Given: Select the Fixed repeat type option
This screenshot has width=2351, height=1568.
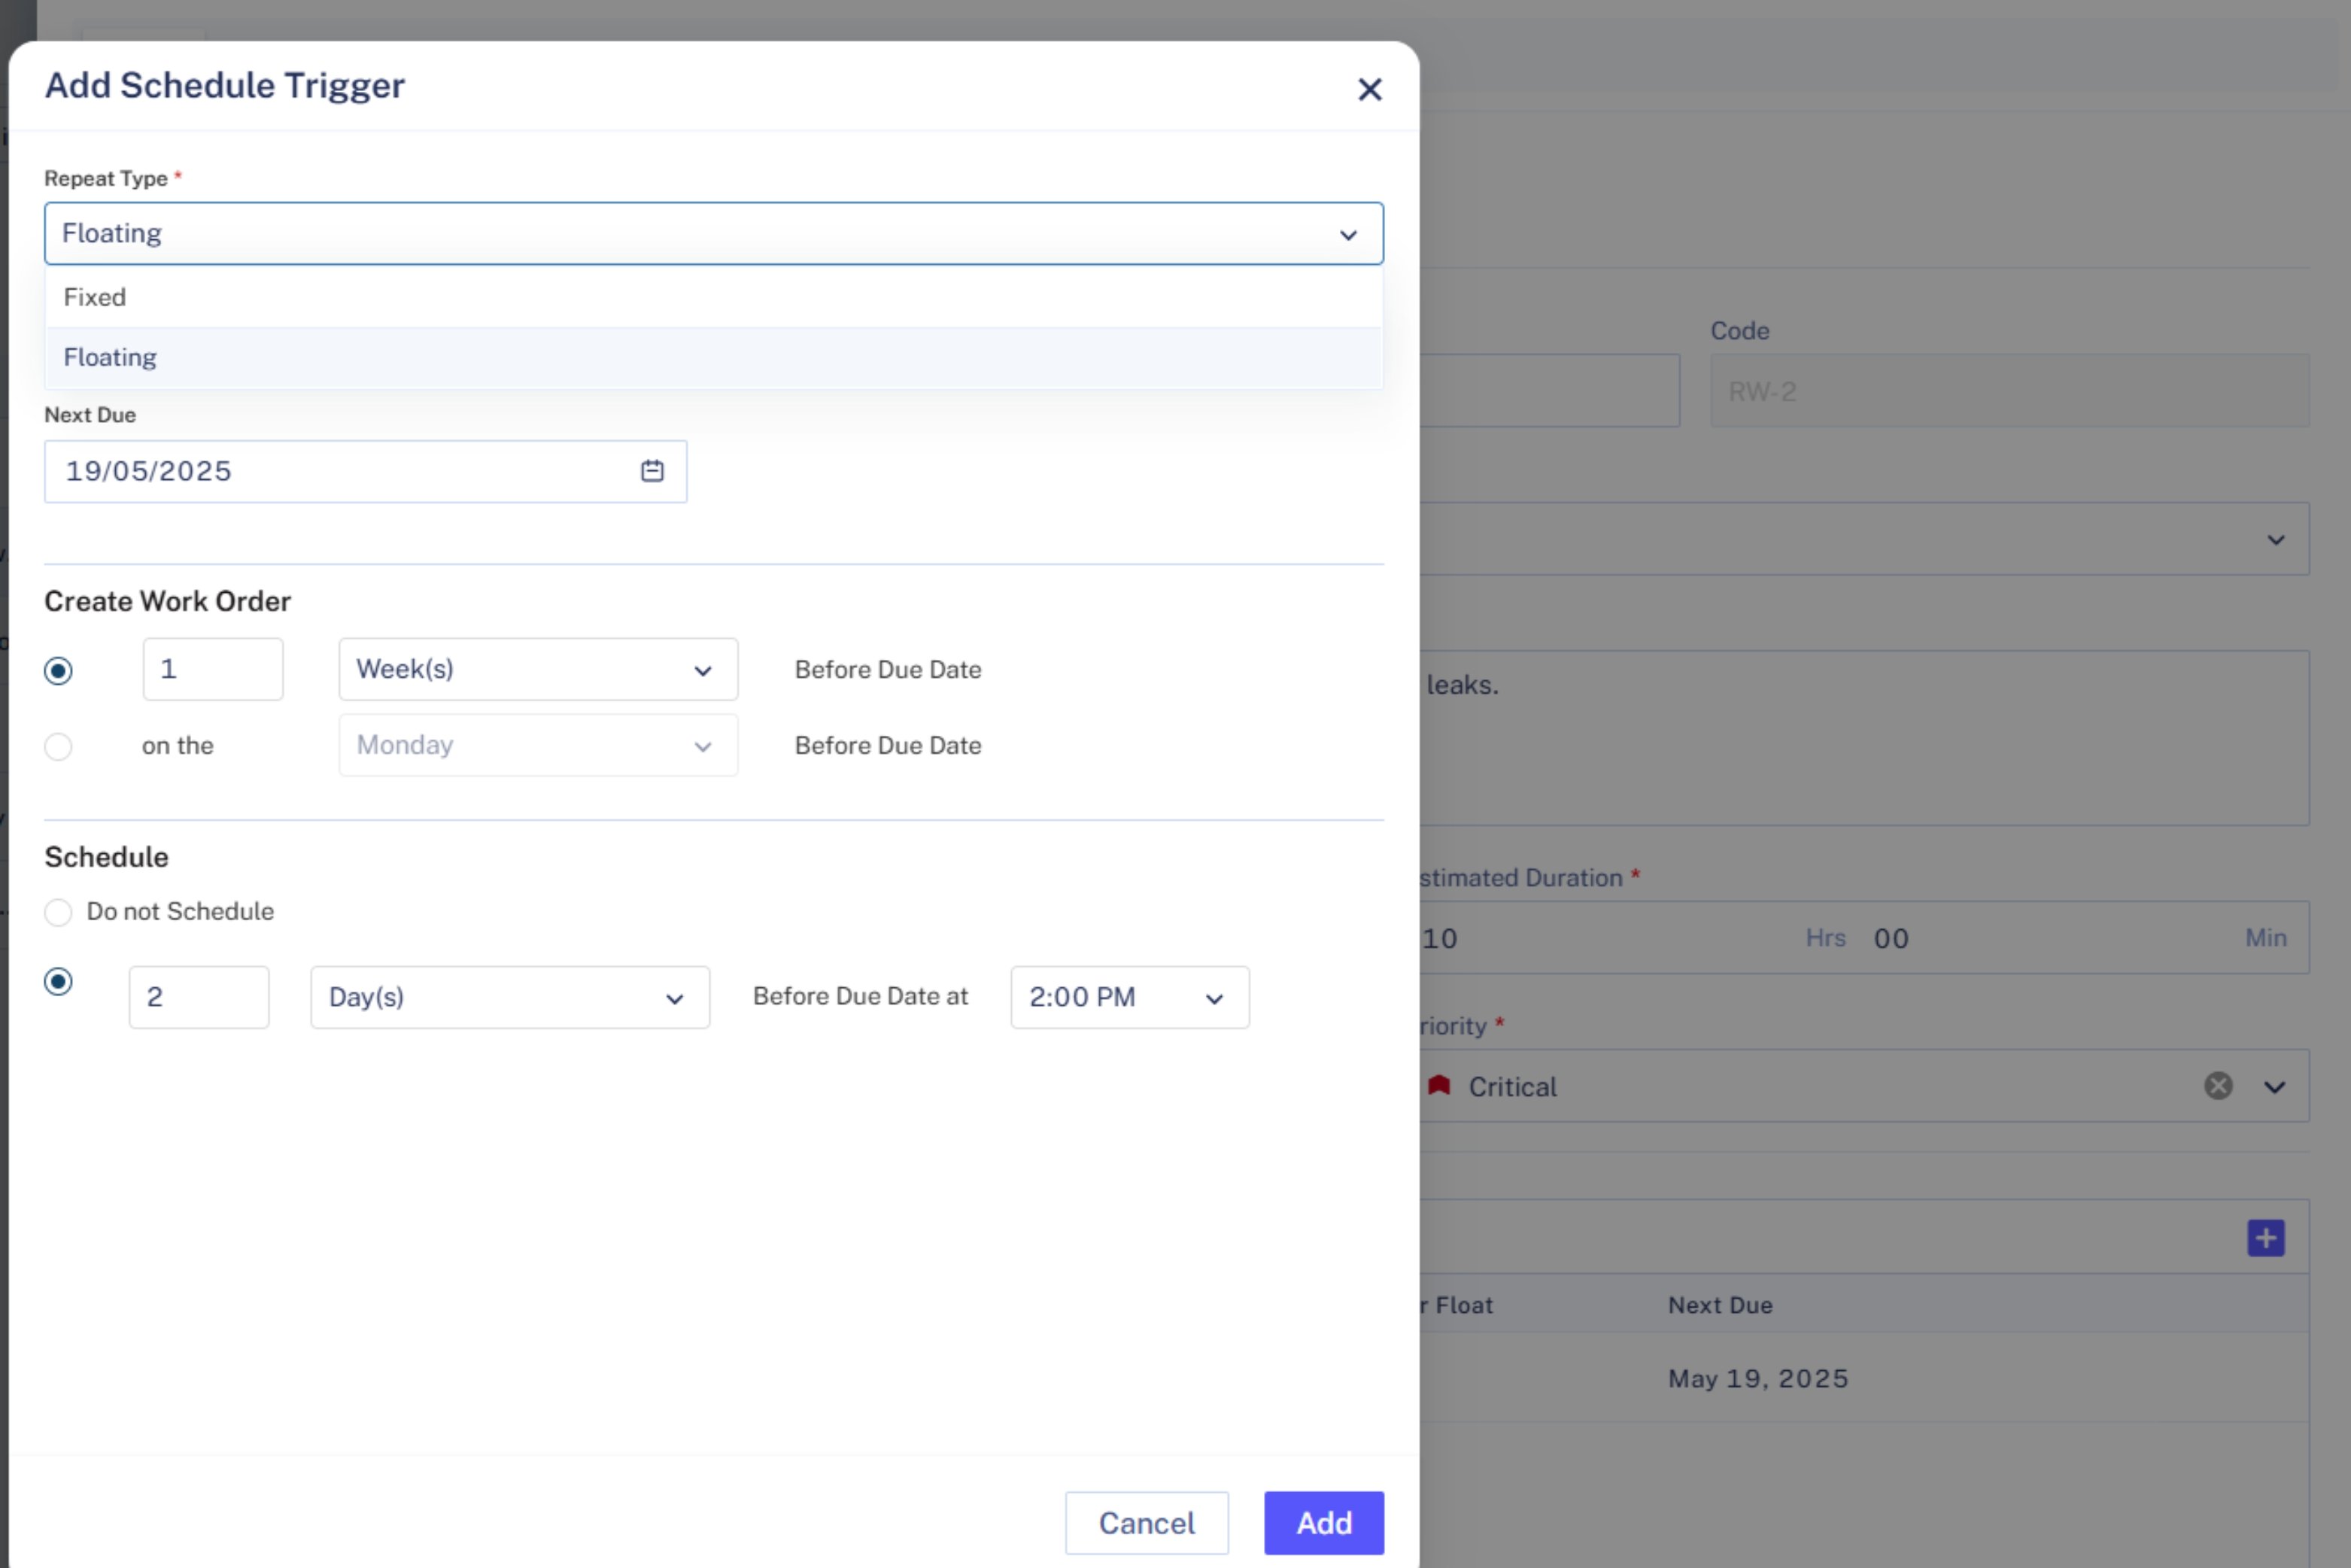Looking at the screenshot, I should 95,296.
